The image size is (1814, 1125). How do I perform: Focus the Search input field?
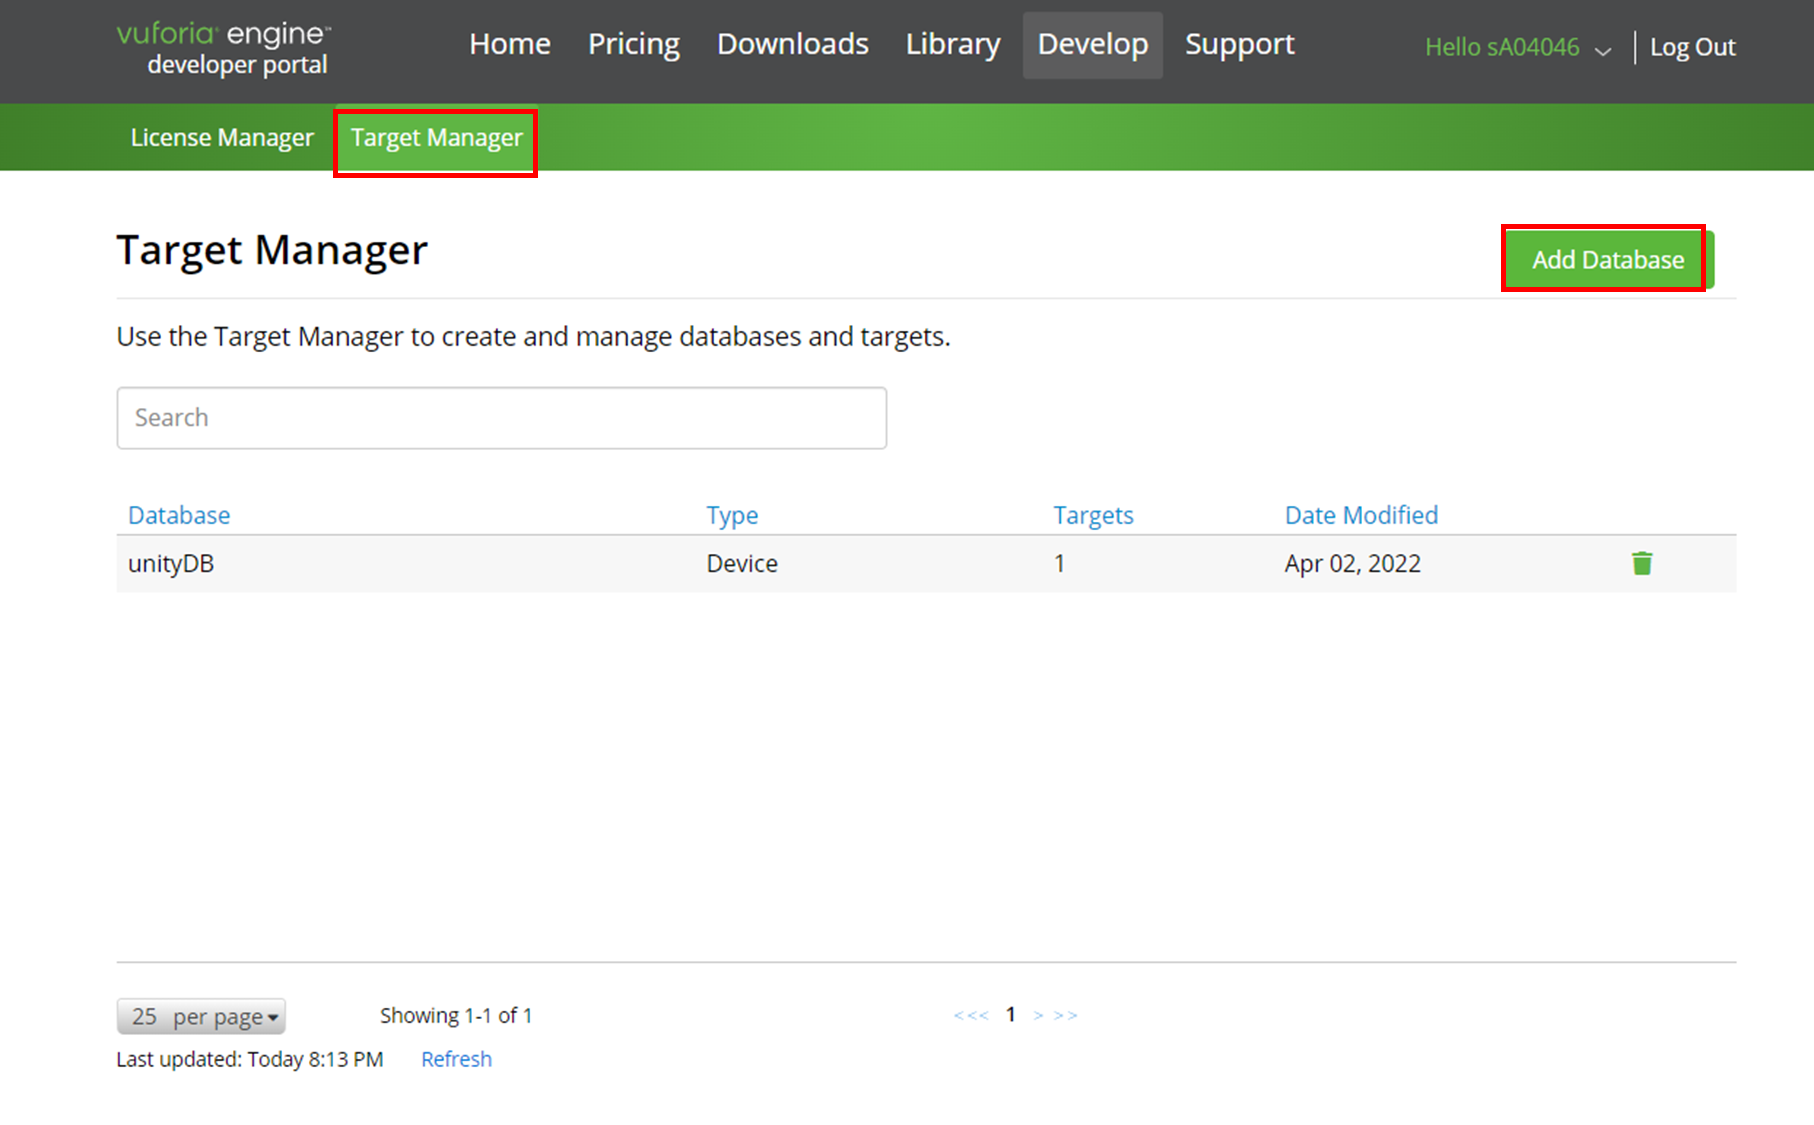pos(502,418)
